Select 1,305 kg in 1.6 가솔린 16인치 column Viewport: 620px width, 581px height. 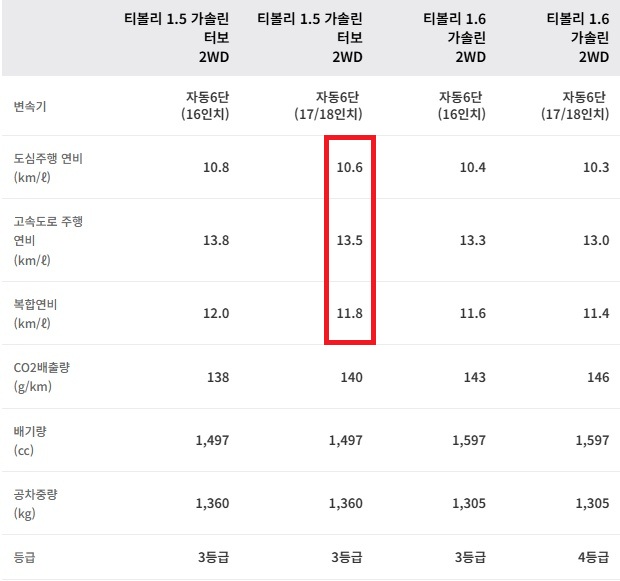click(469, 503)
